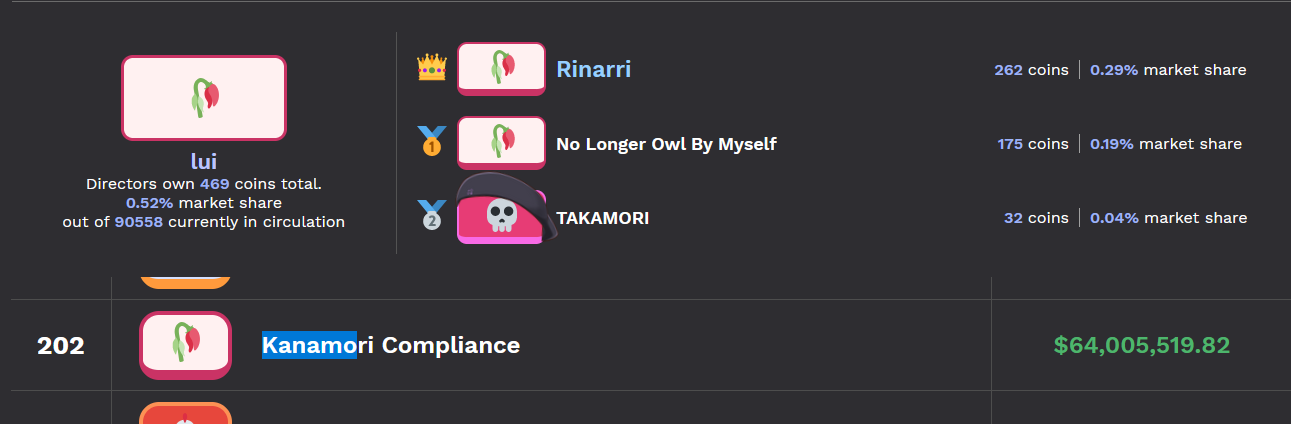
Task: Select the No Longer Owl By Myself name
Action: (666, 144)
